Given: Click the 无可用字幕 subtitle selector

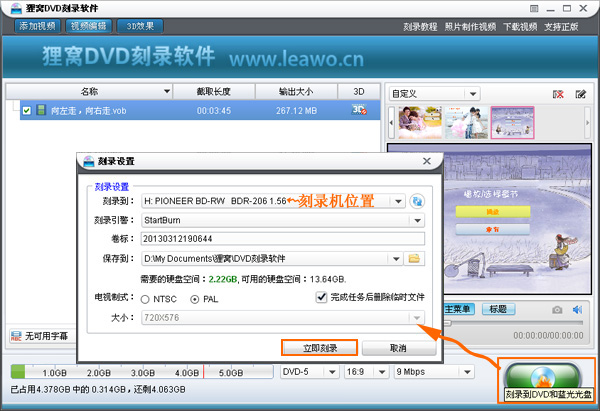Looking at the screenshot, I should [41, 336].
